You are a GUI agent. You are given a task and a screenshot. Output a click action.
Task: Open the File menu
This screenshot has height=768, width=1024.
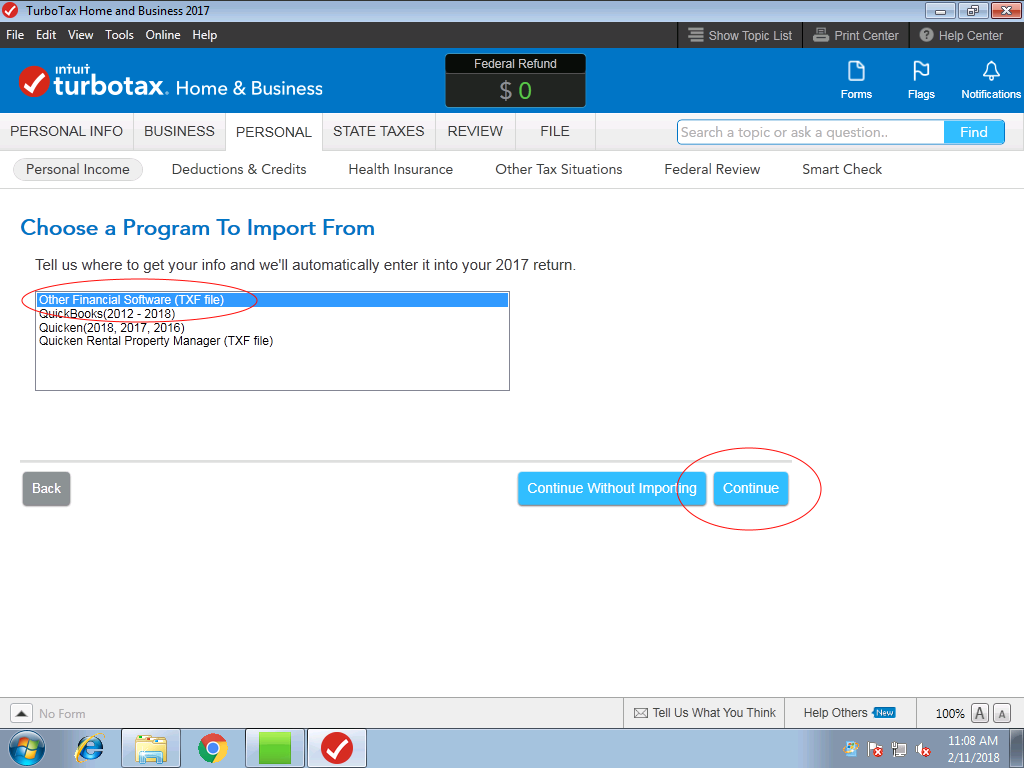[x=15, y=35]
